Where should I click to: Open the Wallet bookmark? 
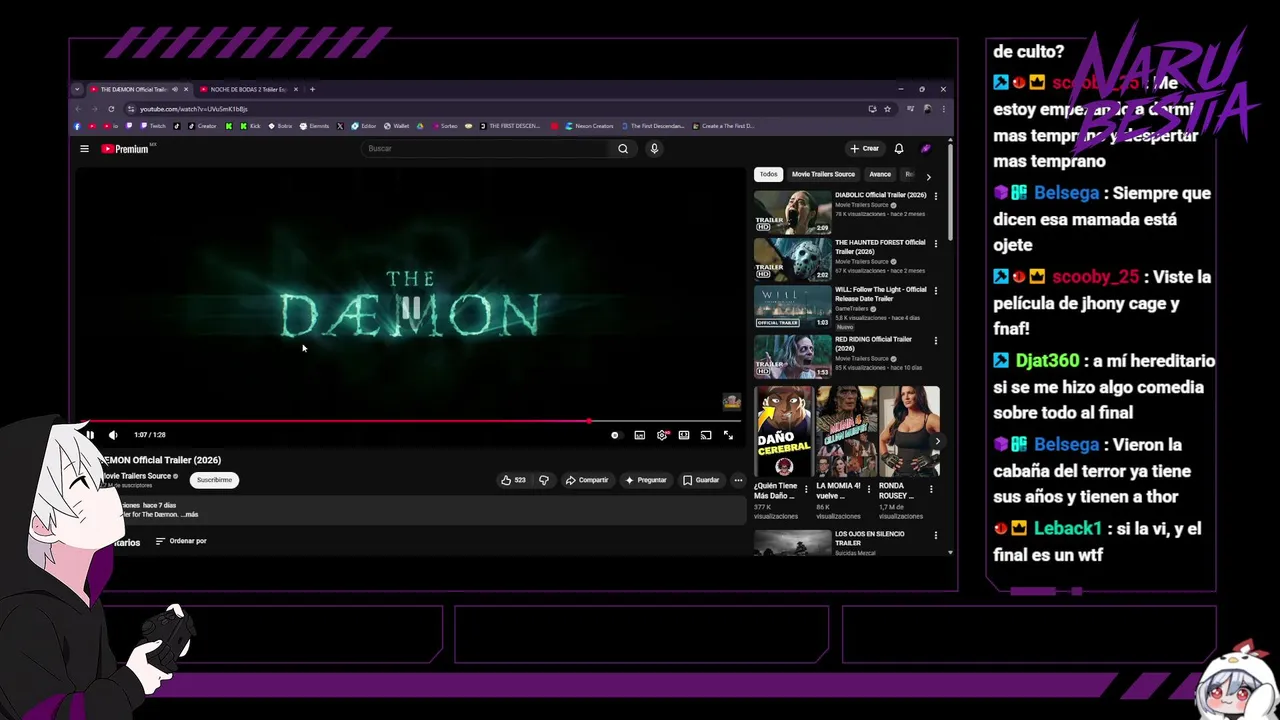[x=395, y=126]
